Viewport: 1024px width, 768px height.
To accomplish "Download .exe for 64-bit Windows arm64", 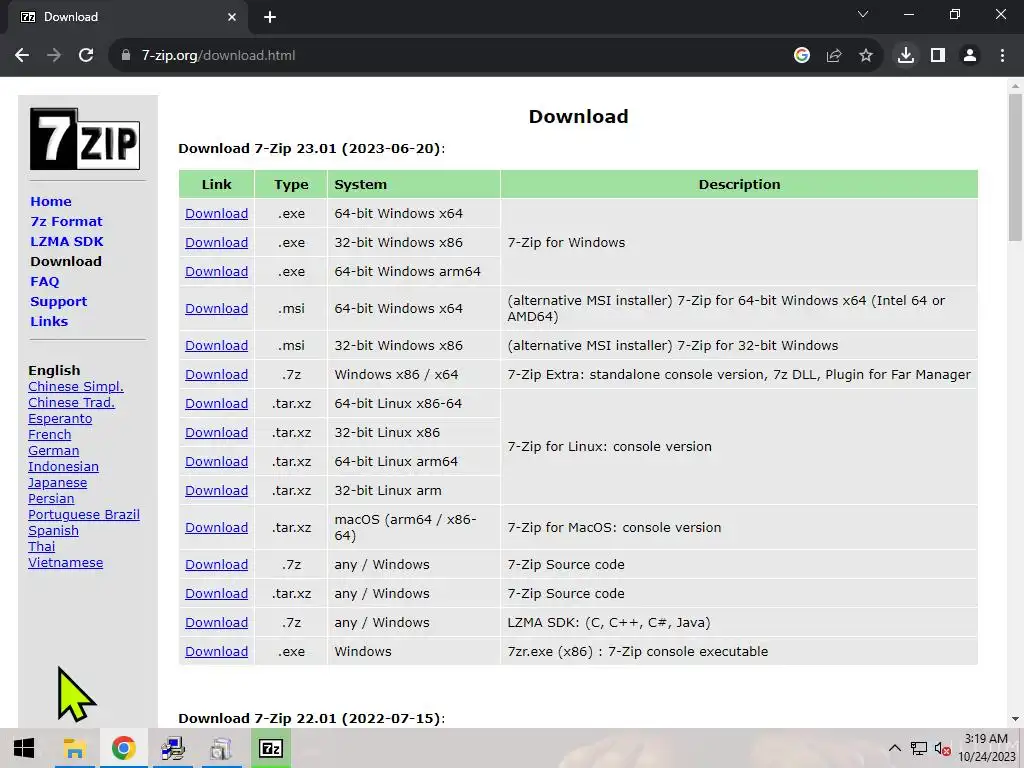I will (x=216, y=272).
